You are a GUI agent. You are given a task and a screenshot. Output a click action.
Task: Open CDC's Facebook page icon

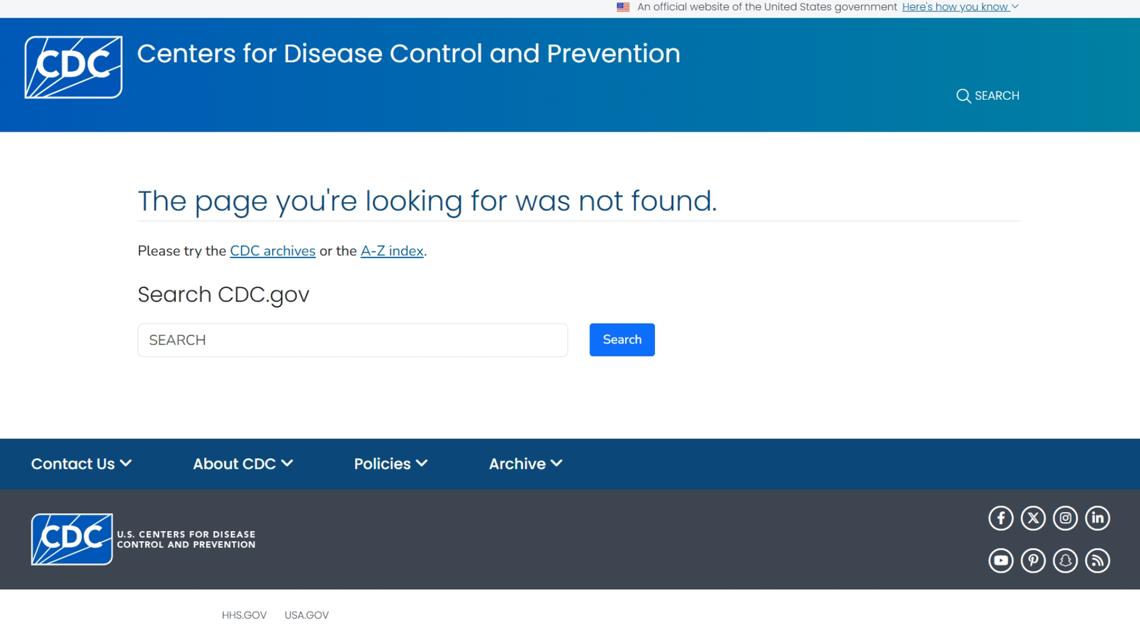click(x=1000, y=518)
